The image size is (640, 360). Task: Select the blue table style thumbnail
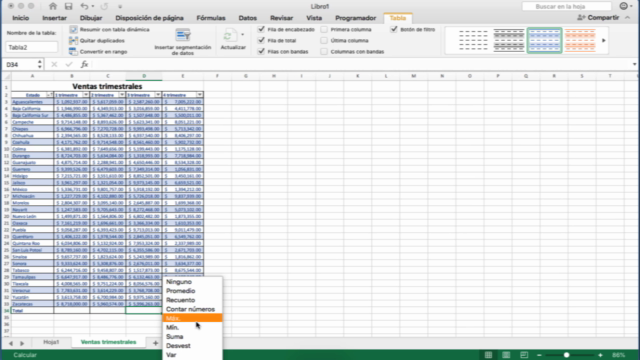coord(544,40)
